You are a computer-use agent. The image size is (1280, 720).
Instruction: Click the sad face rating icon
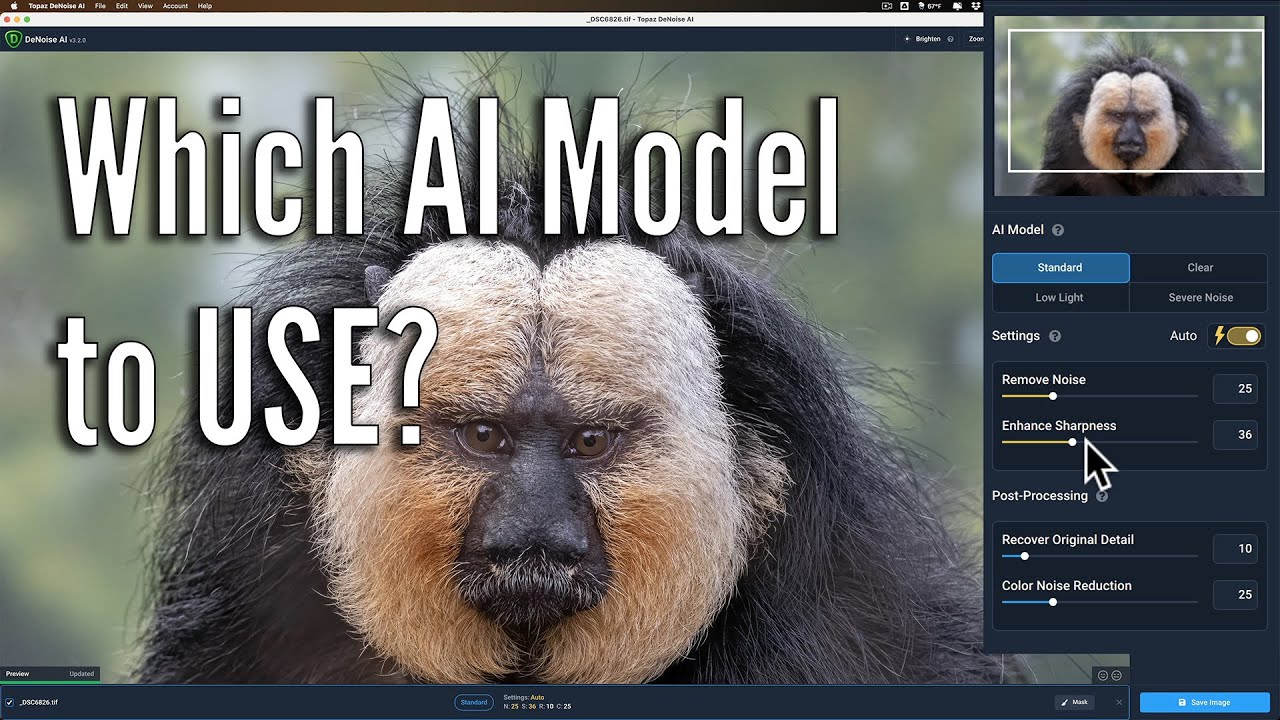click(1116, 676)
